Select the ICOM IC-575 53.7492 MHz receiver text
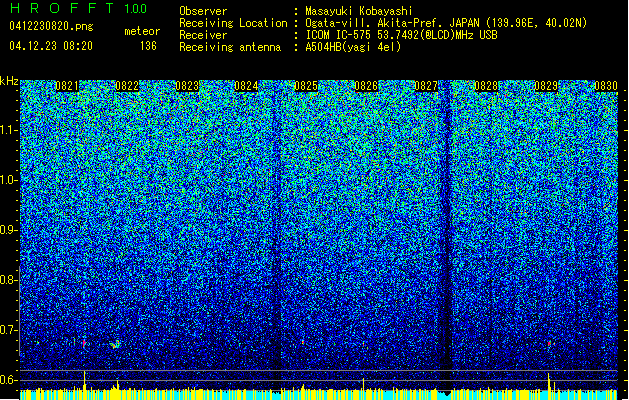The image size is (629, 400). pos(401,35)
